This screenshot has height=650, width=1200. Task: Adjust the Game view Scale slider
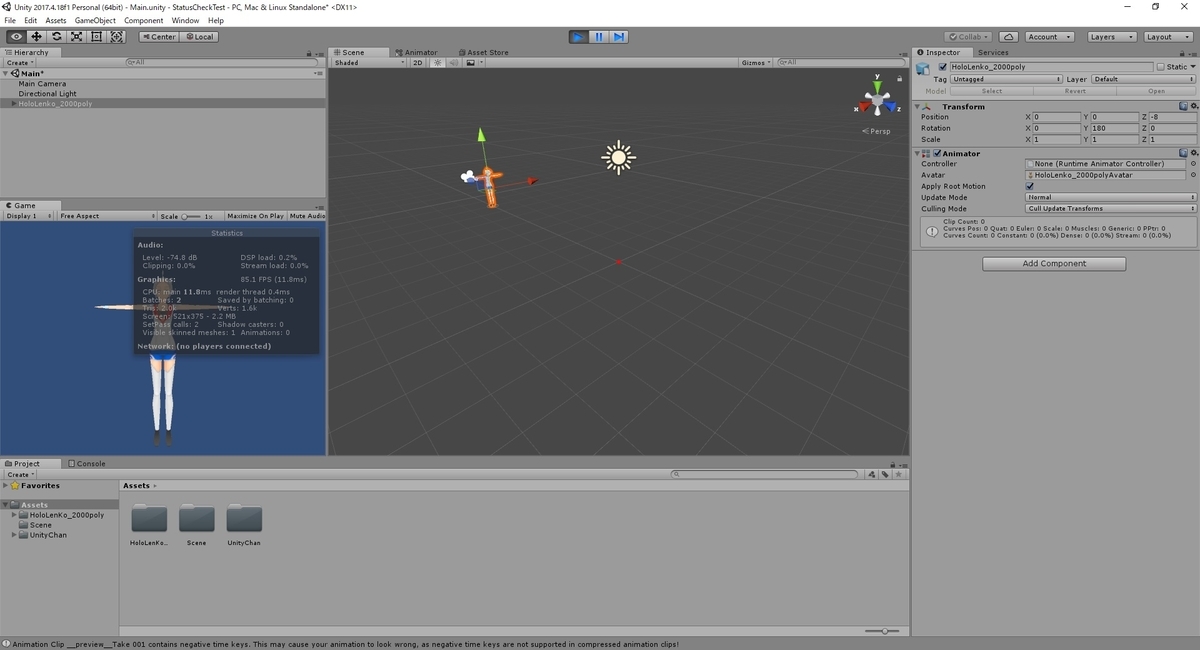[191, 216]
